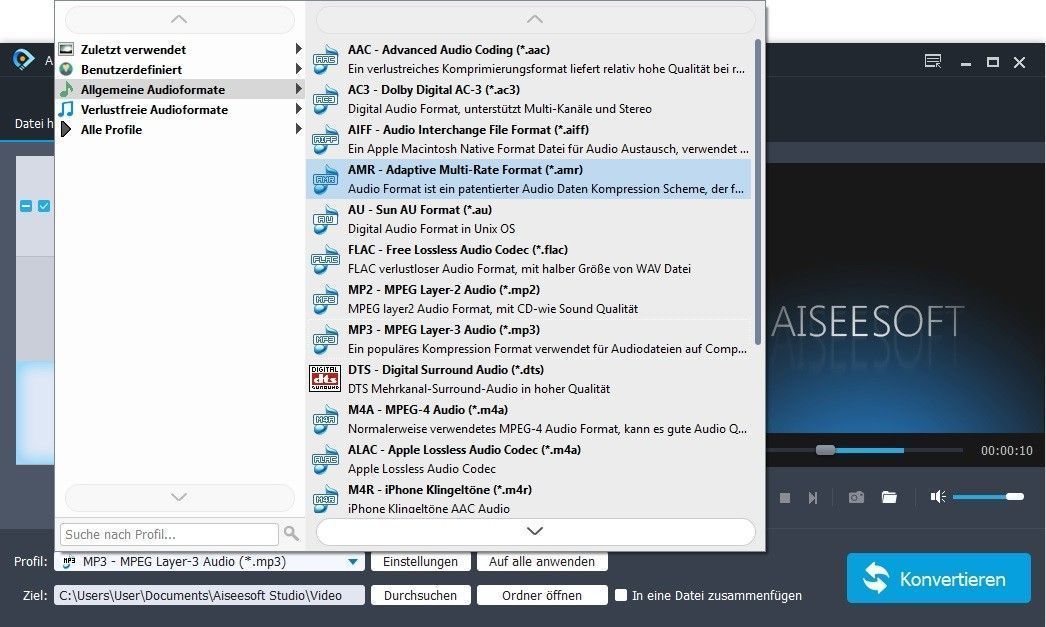Enable 'In eine Datei zusammenfügen' checkbox

click(x=621, y=595)
